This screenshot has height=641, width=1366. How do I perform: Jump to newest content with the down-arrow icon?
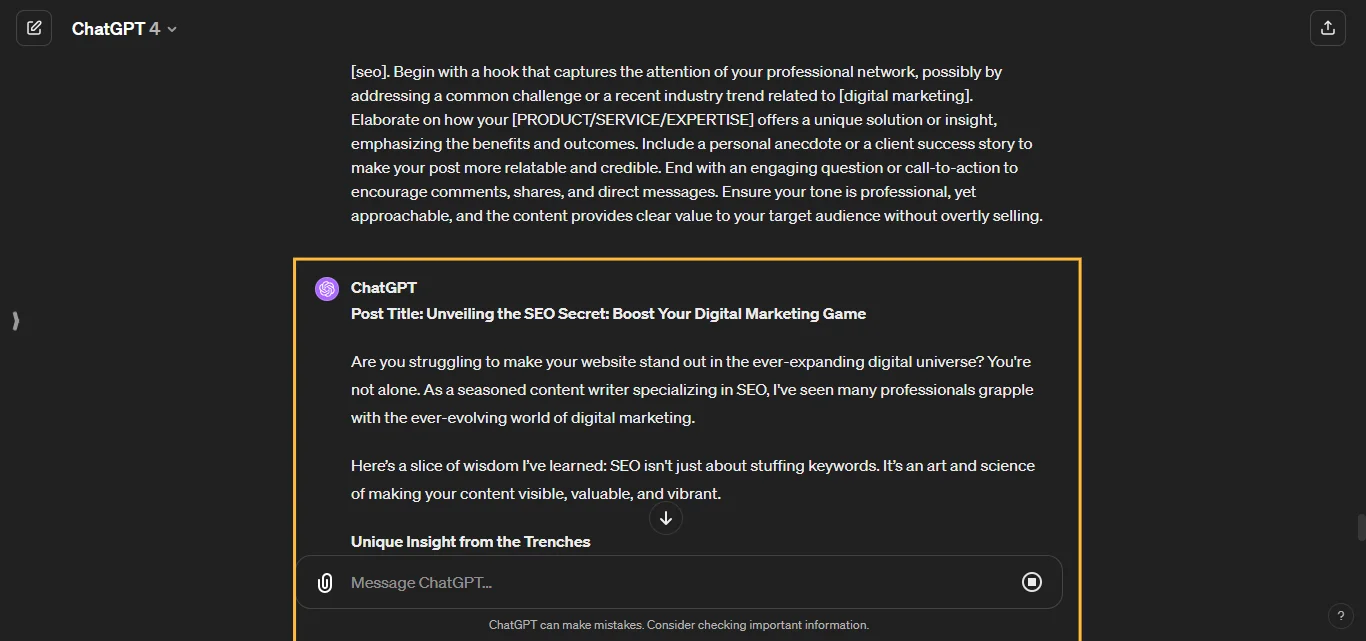[665, 518]
